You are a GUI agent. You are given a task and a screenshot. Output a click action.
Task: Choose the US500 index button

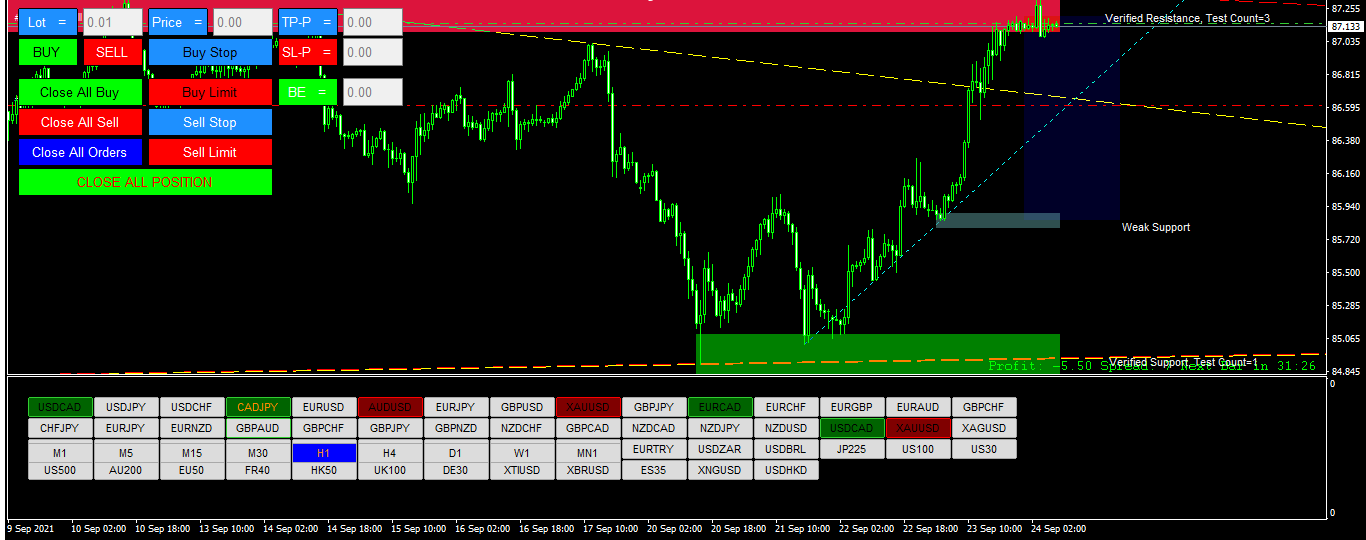pyautogui.click(x=59, y=470)
